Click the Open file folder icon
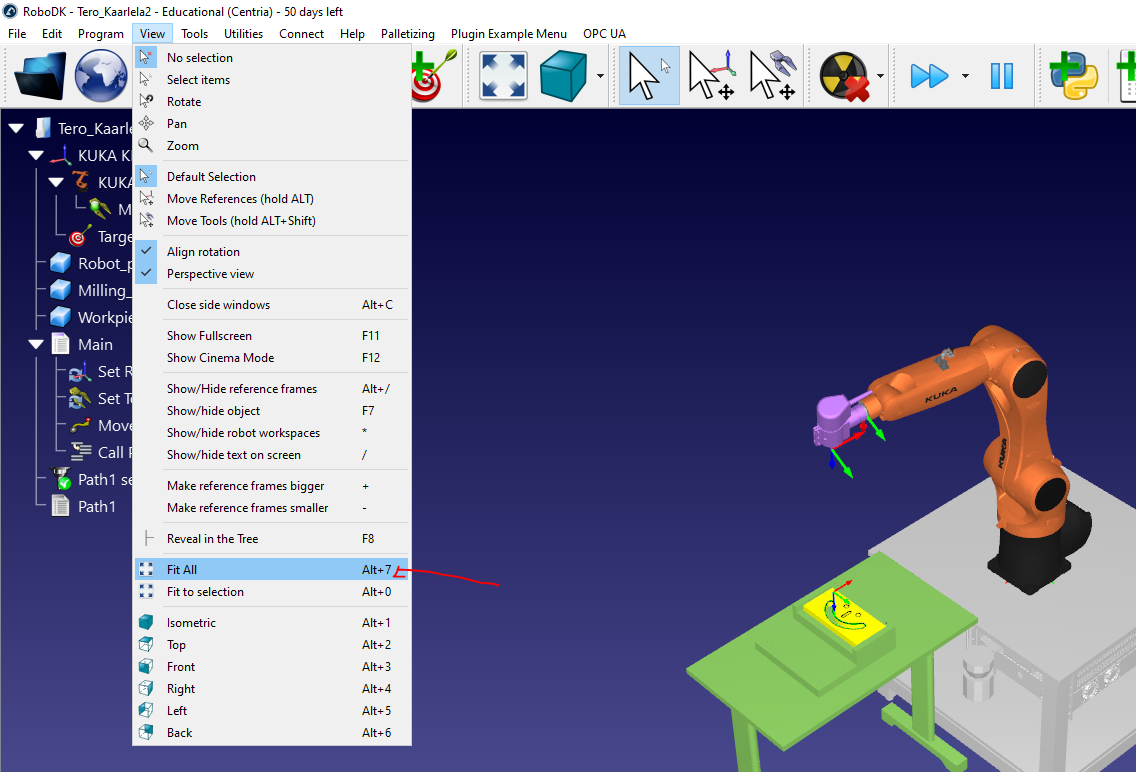The width and height of the screenshot is (1136, 772). 40,76
